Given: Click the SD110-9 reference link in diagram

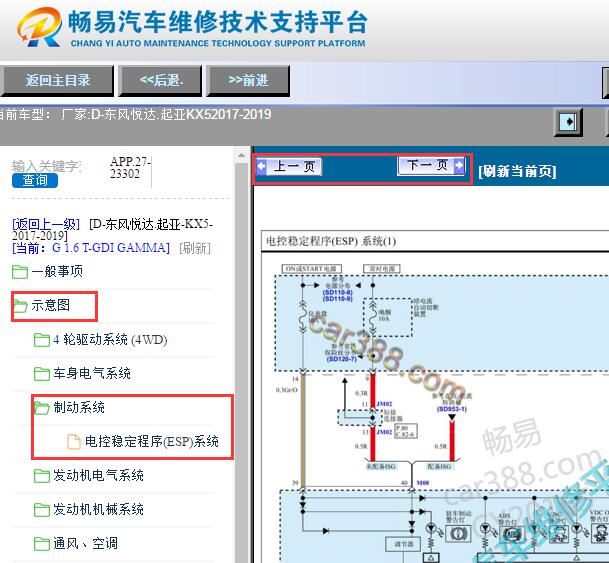Looking at the screenshot, I should point(338,299).
